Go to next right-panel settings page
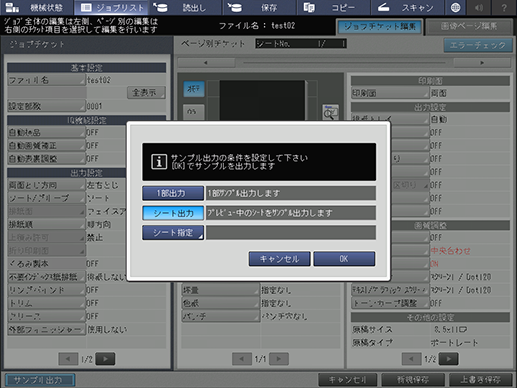 [449, 359]
